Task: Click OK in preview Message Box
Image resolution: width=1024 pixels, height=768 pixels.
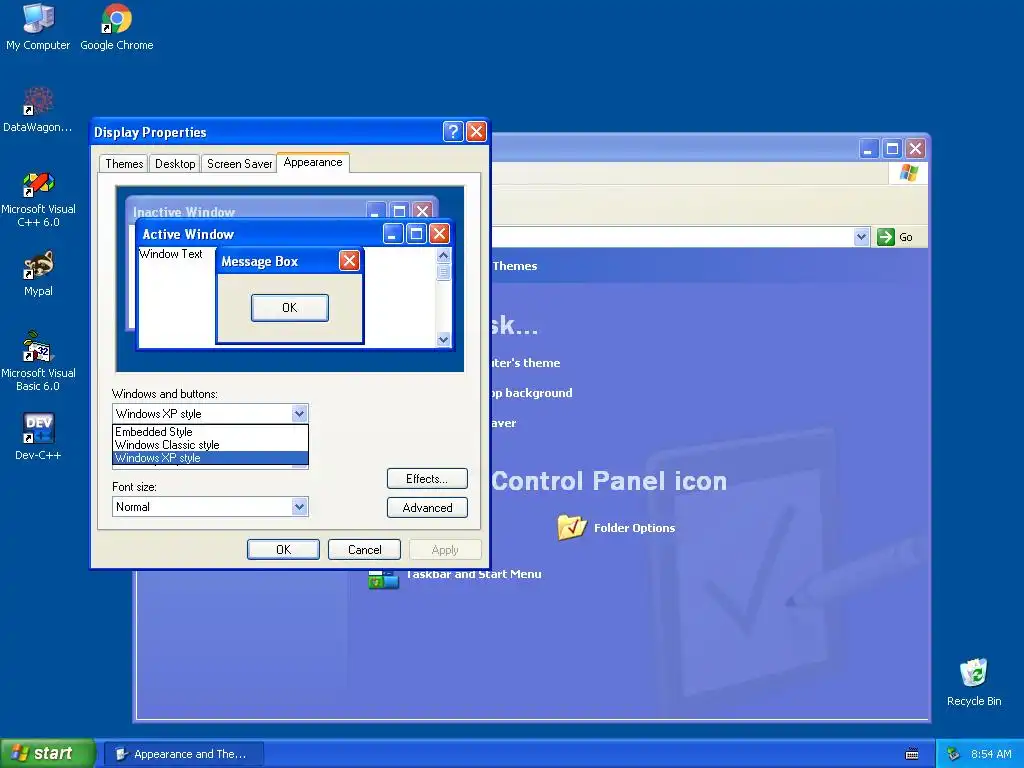Action: click(x=289, y=308)
